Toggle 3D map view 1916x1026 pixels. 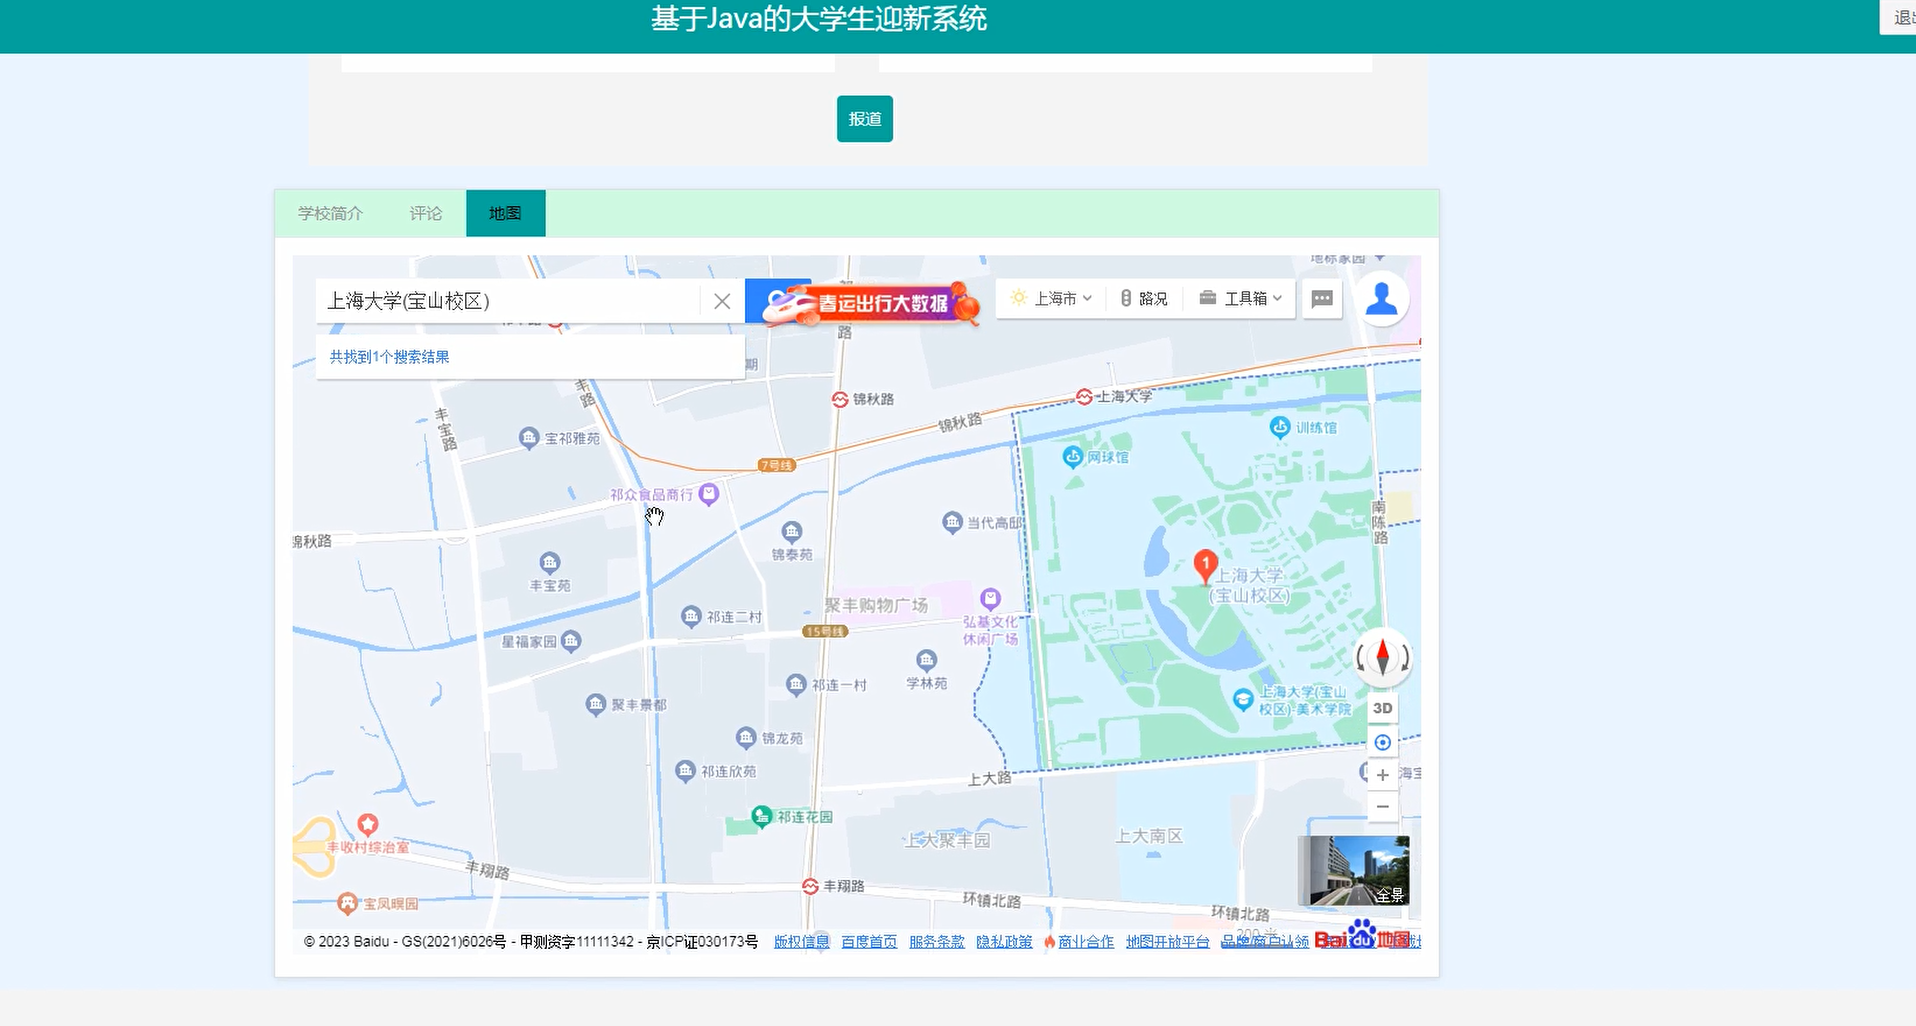(x=1382, y=708)
